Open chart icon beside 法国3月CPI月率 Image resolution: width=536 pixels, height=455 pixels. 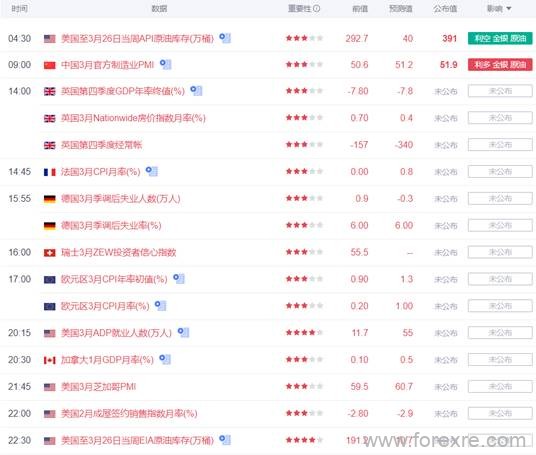152,171
